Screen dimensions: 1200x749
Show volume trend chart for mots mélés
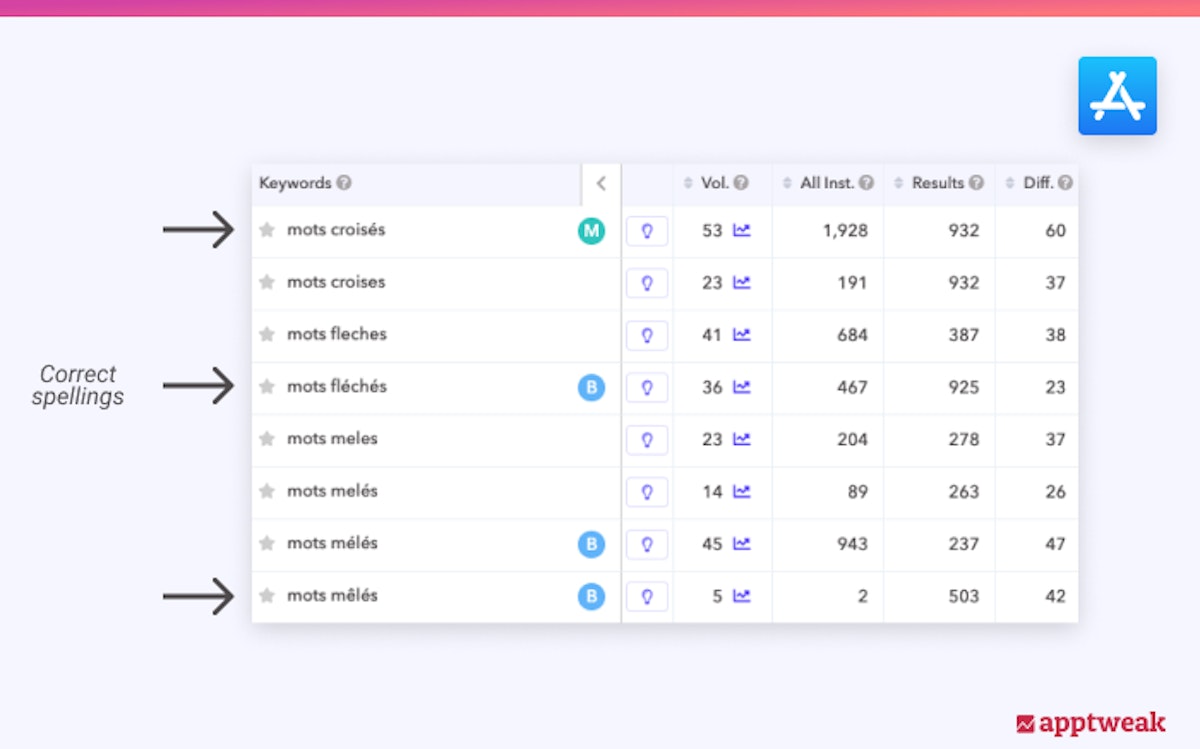click(x=741, y=544)
